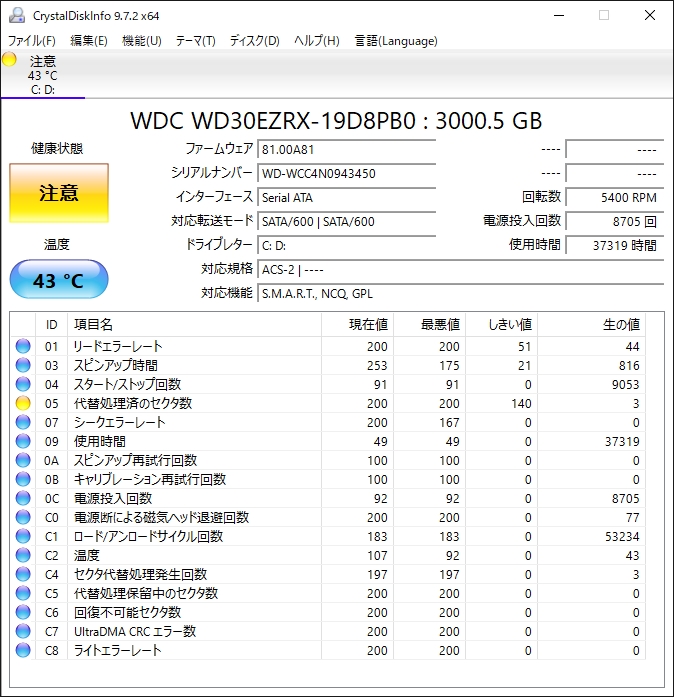The height and width of the screenshot is (697, 674).
Task: Click worst value 167 in シークエラーレート row
Action: (449, 422)
